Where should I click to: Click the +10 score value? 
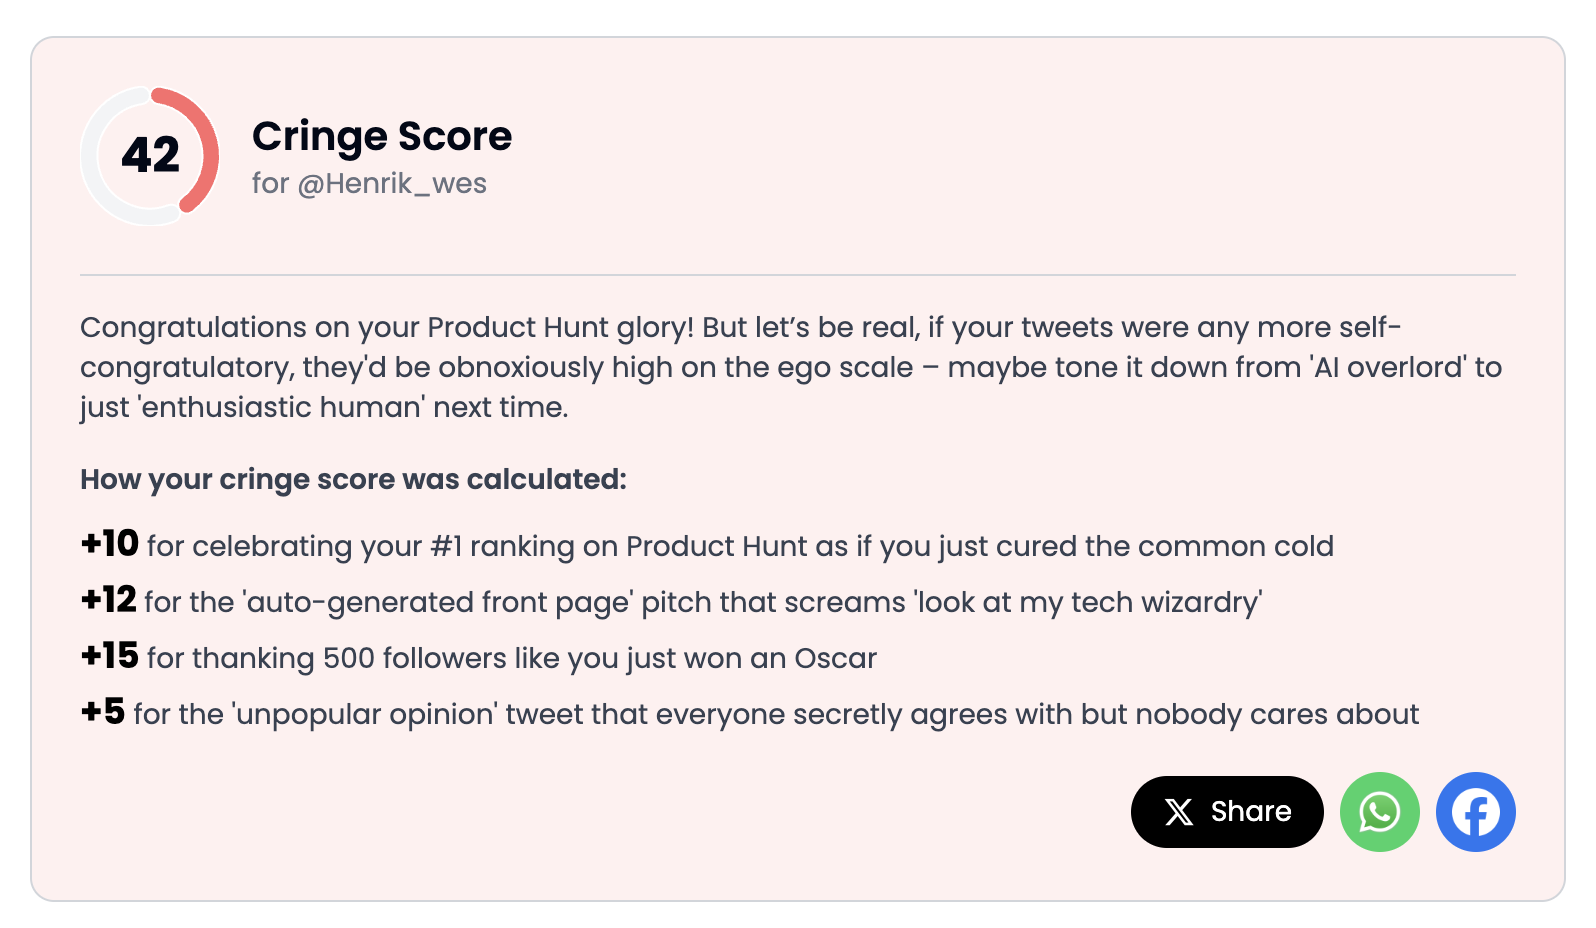click(110, 544)
